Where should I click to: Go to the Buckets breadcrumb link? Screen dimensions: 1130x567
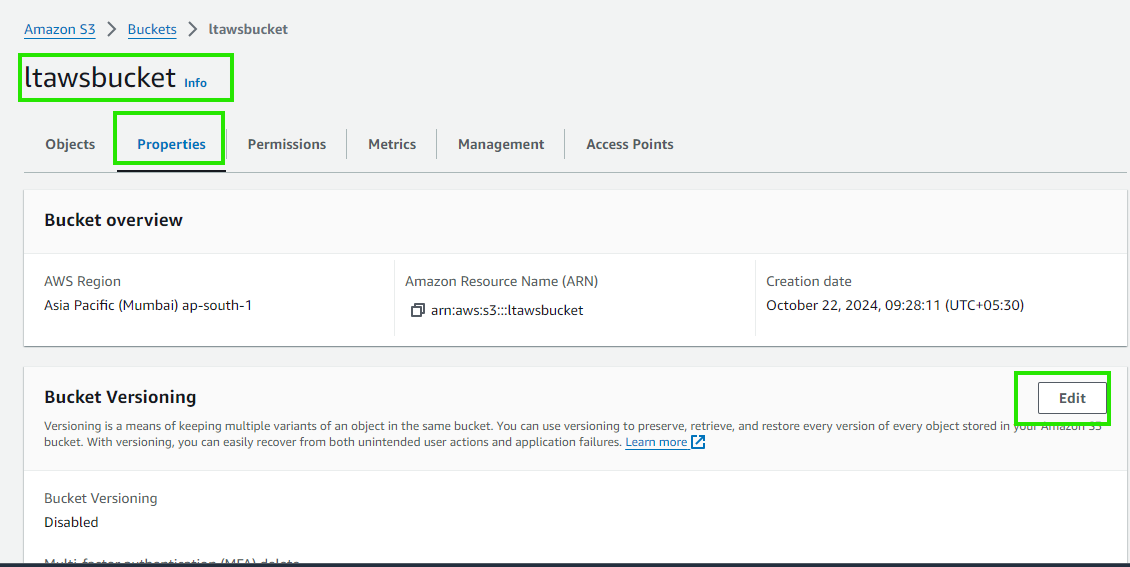(152, 30)
